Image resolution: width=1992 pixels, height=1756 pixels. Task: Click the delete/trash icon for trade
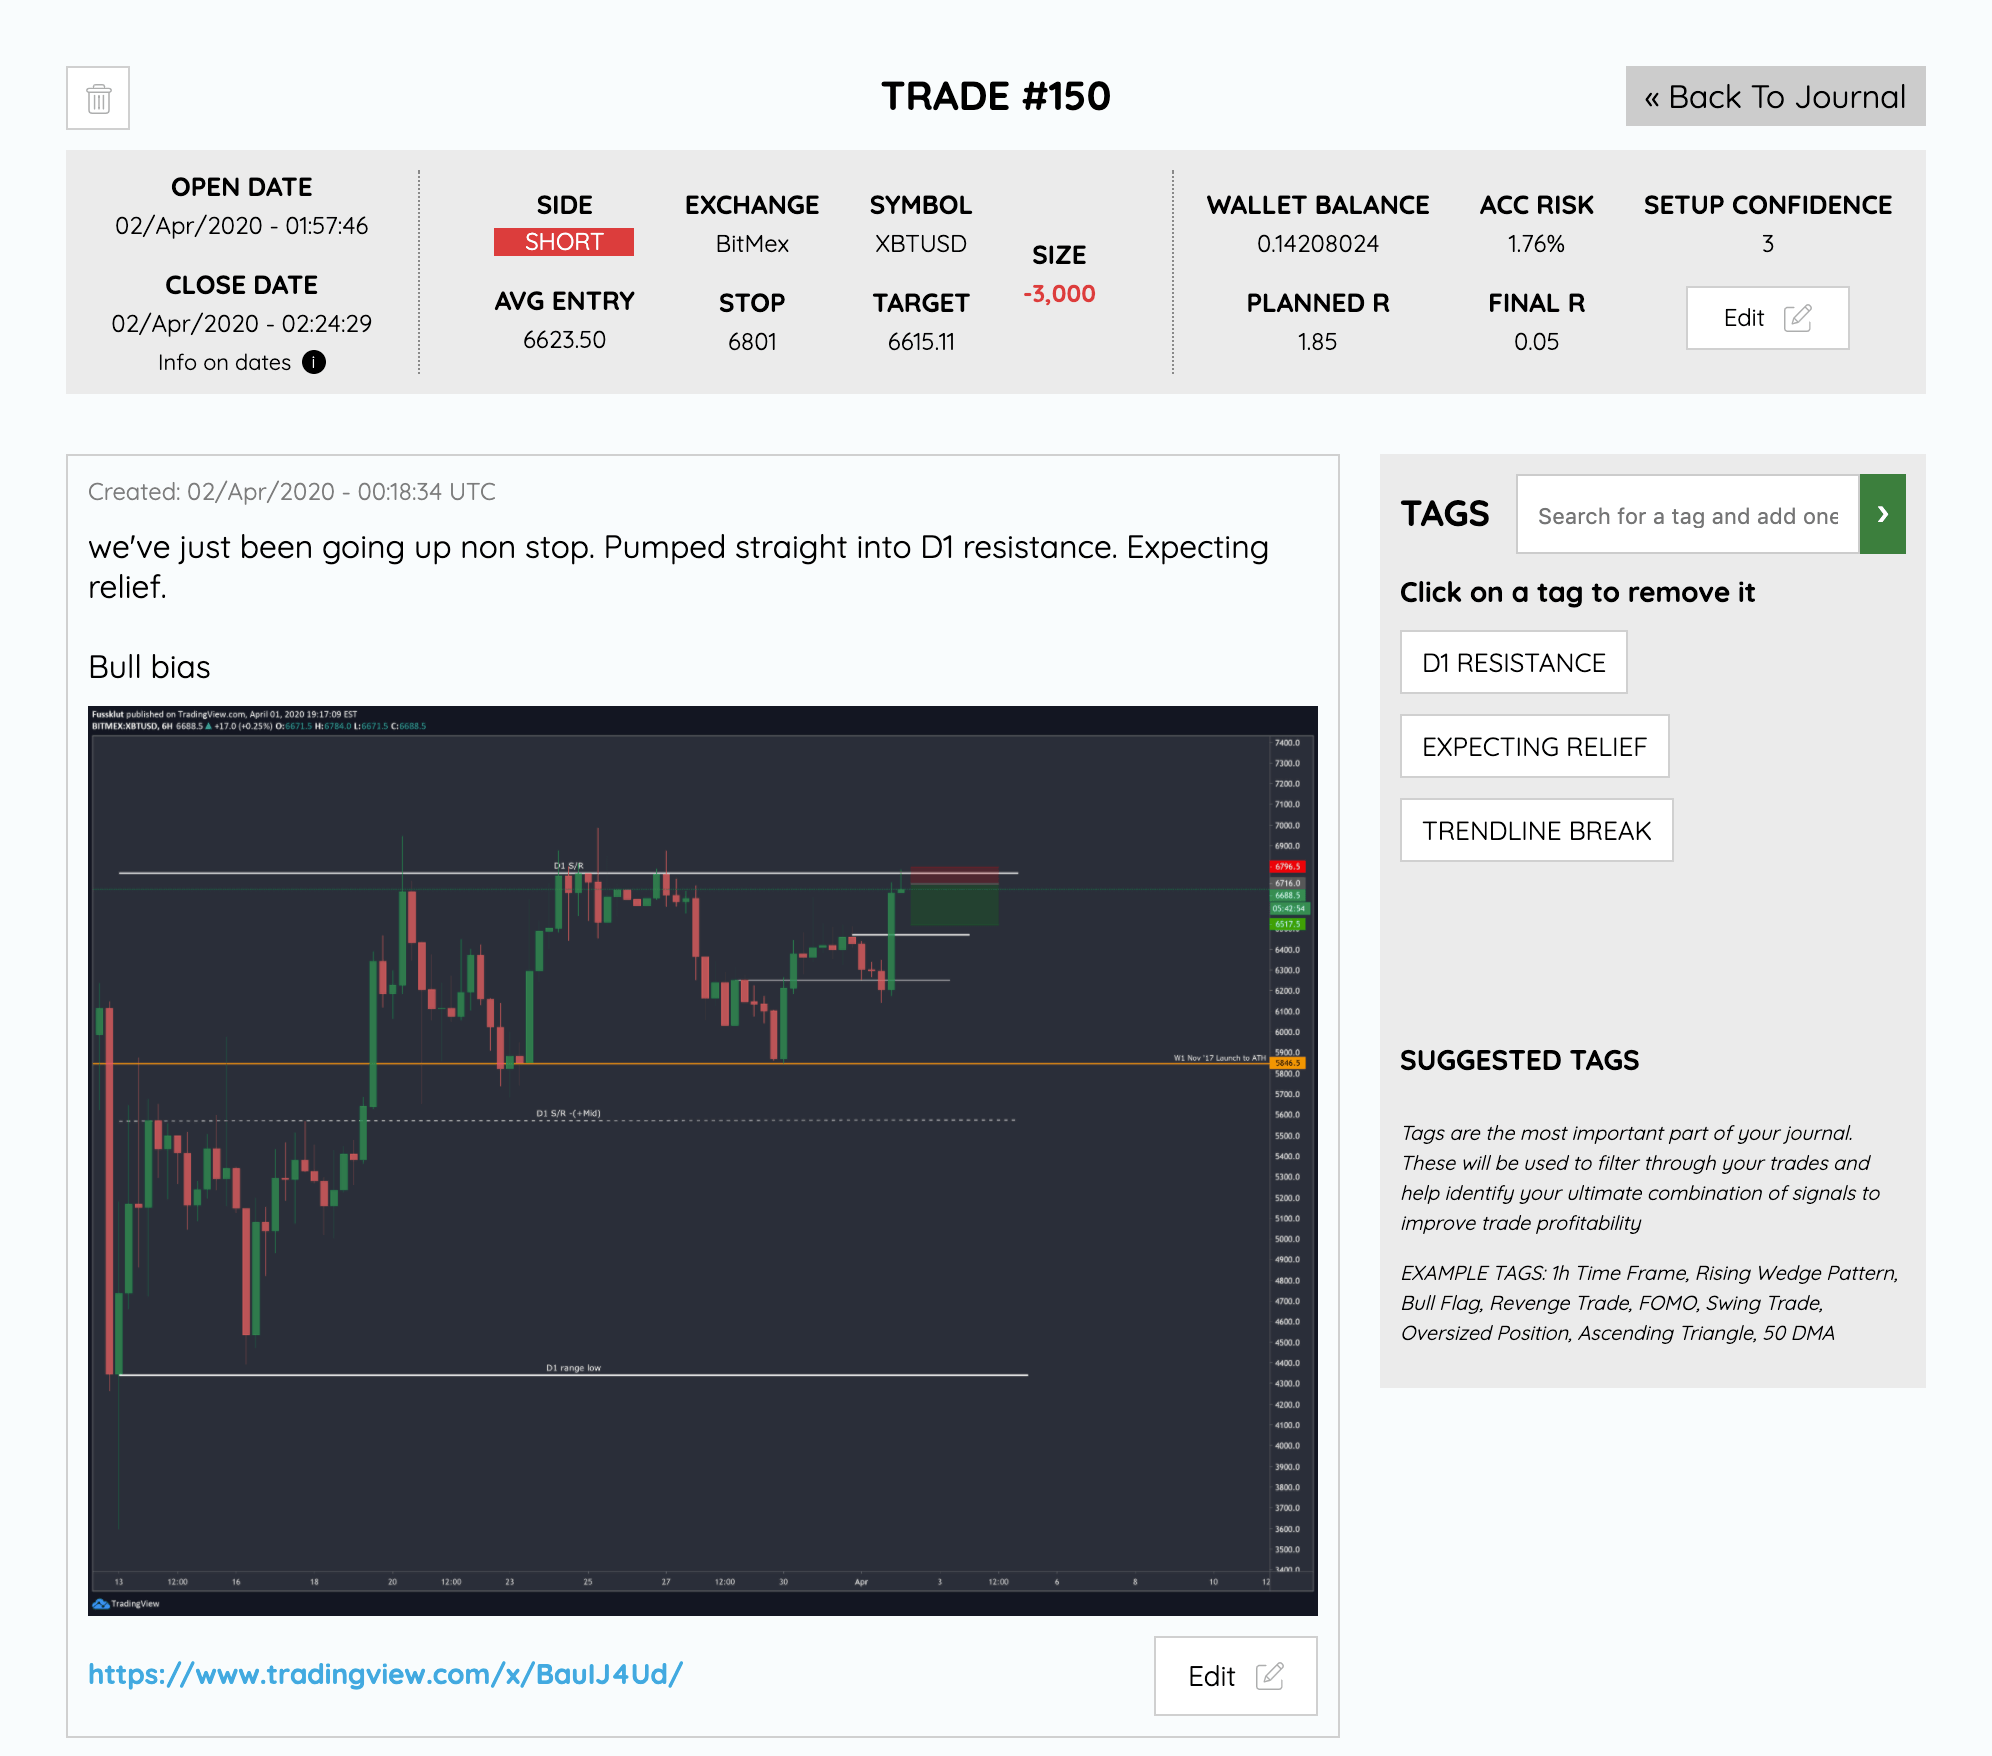98,97
